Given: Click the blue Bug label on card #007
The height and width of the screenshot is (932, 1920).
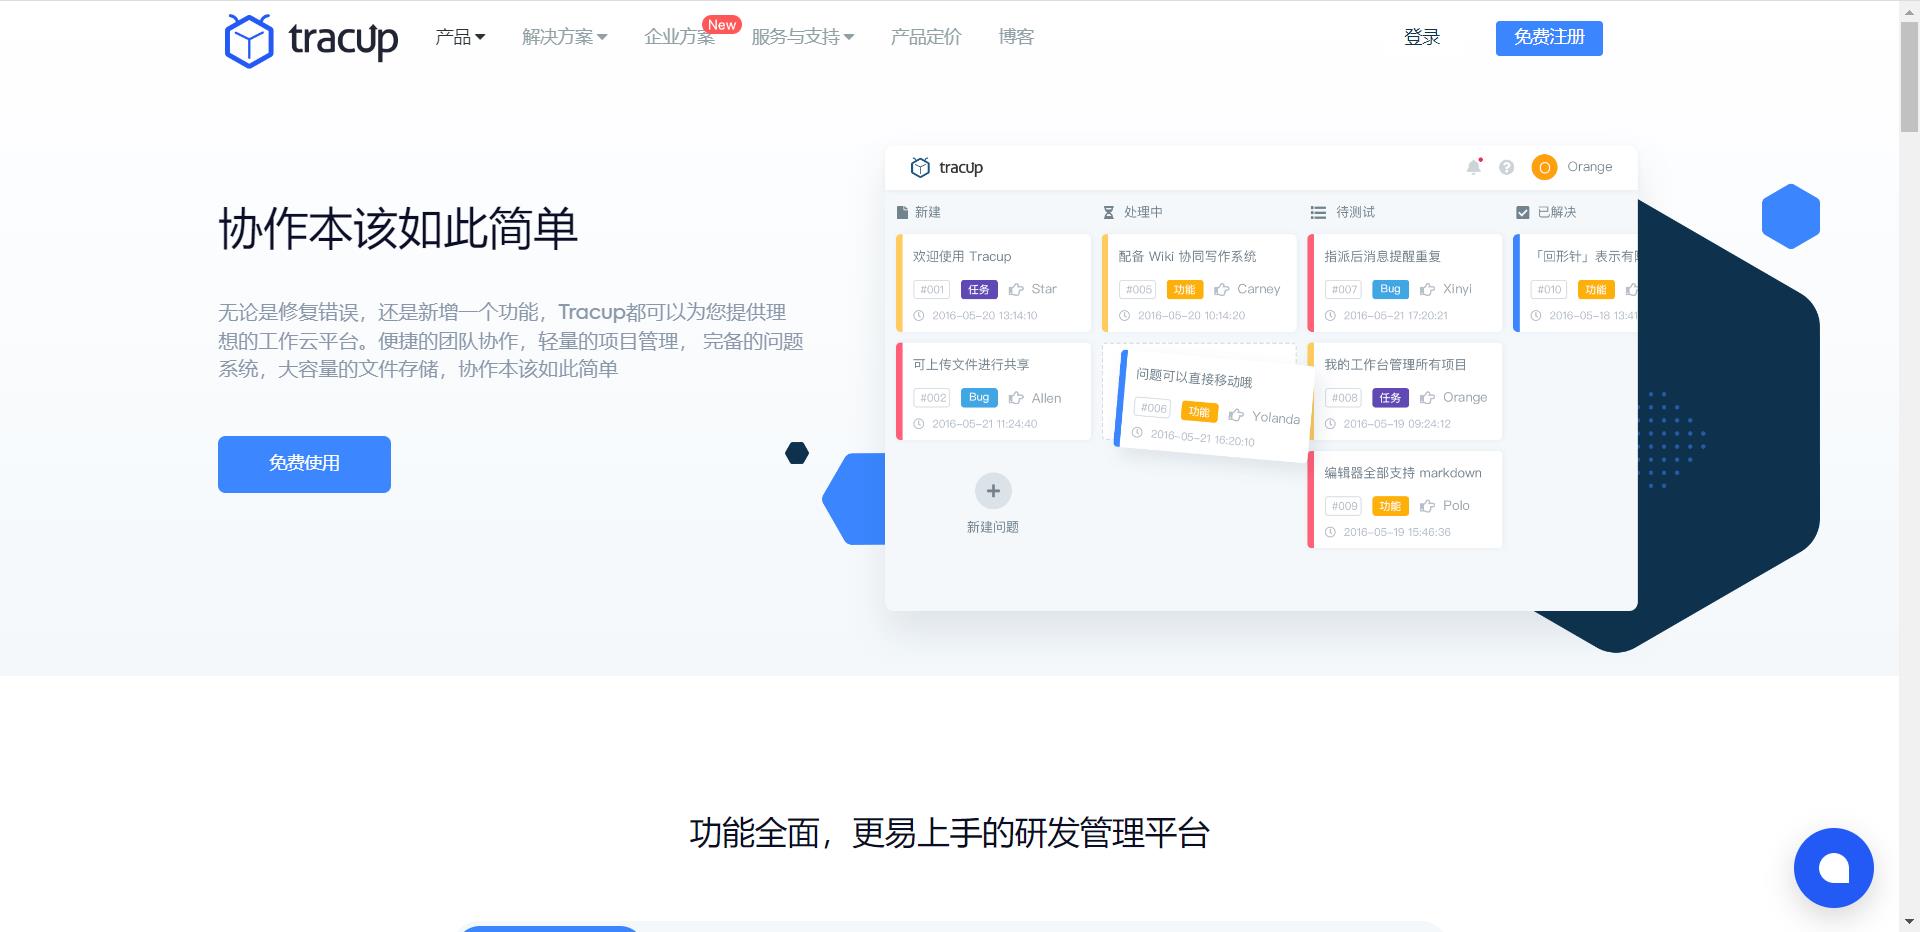Looking at the screenshot, I should click(1389, 289).
